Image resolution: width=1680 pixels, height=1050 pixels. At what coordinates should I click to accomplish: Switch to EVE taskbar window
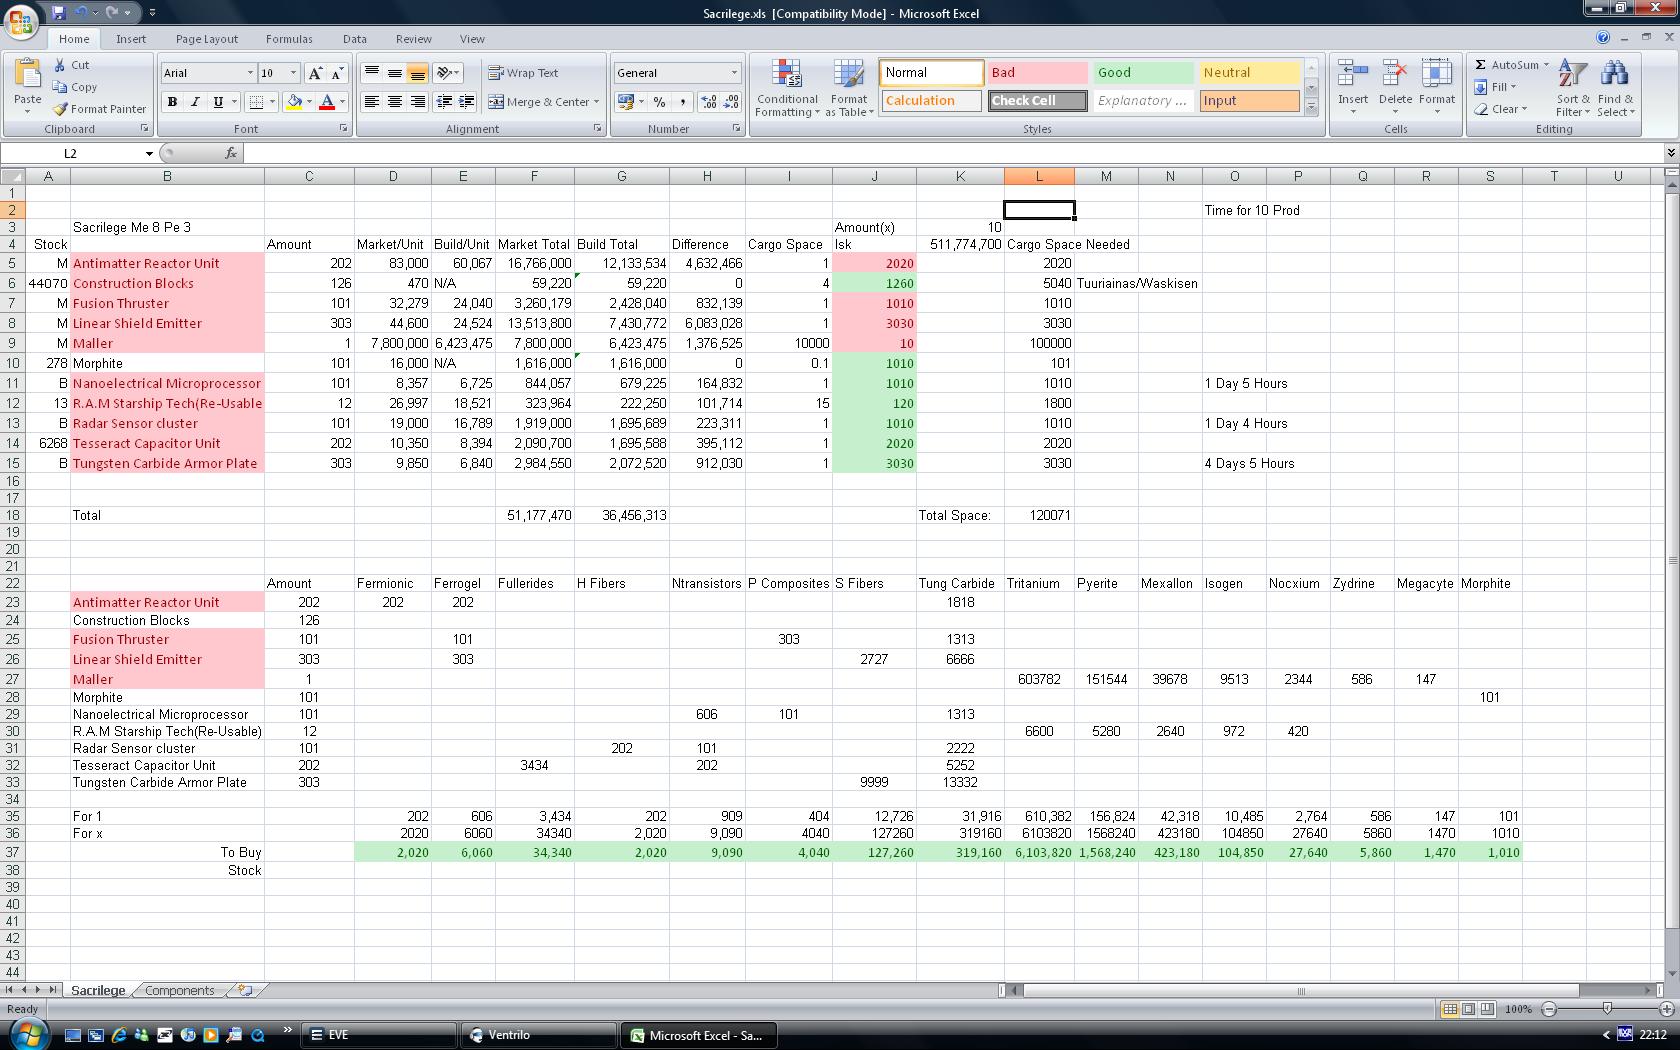[x=378, y=1035]
